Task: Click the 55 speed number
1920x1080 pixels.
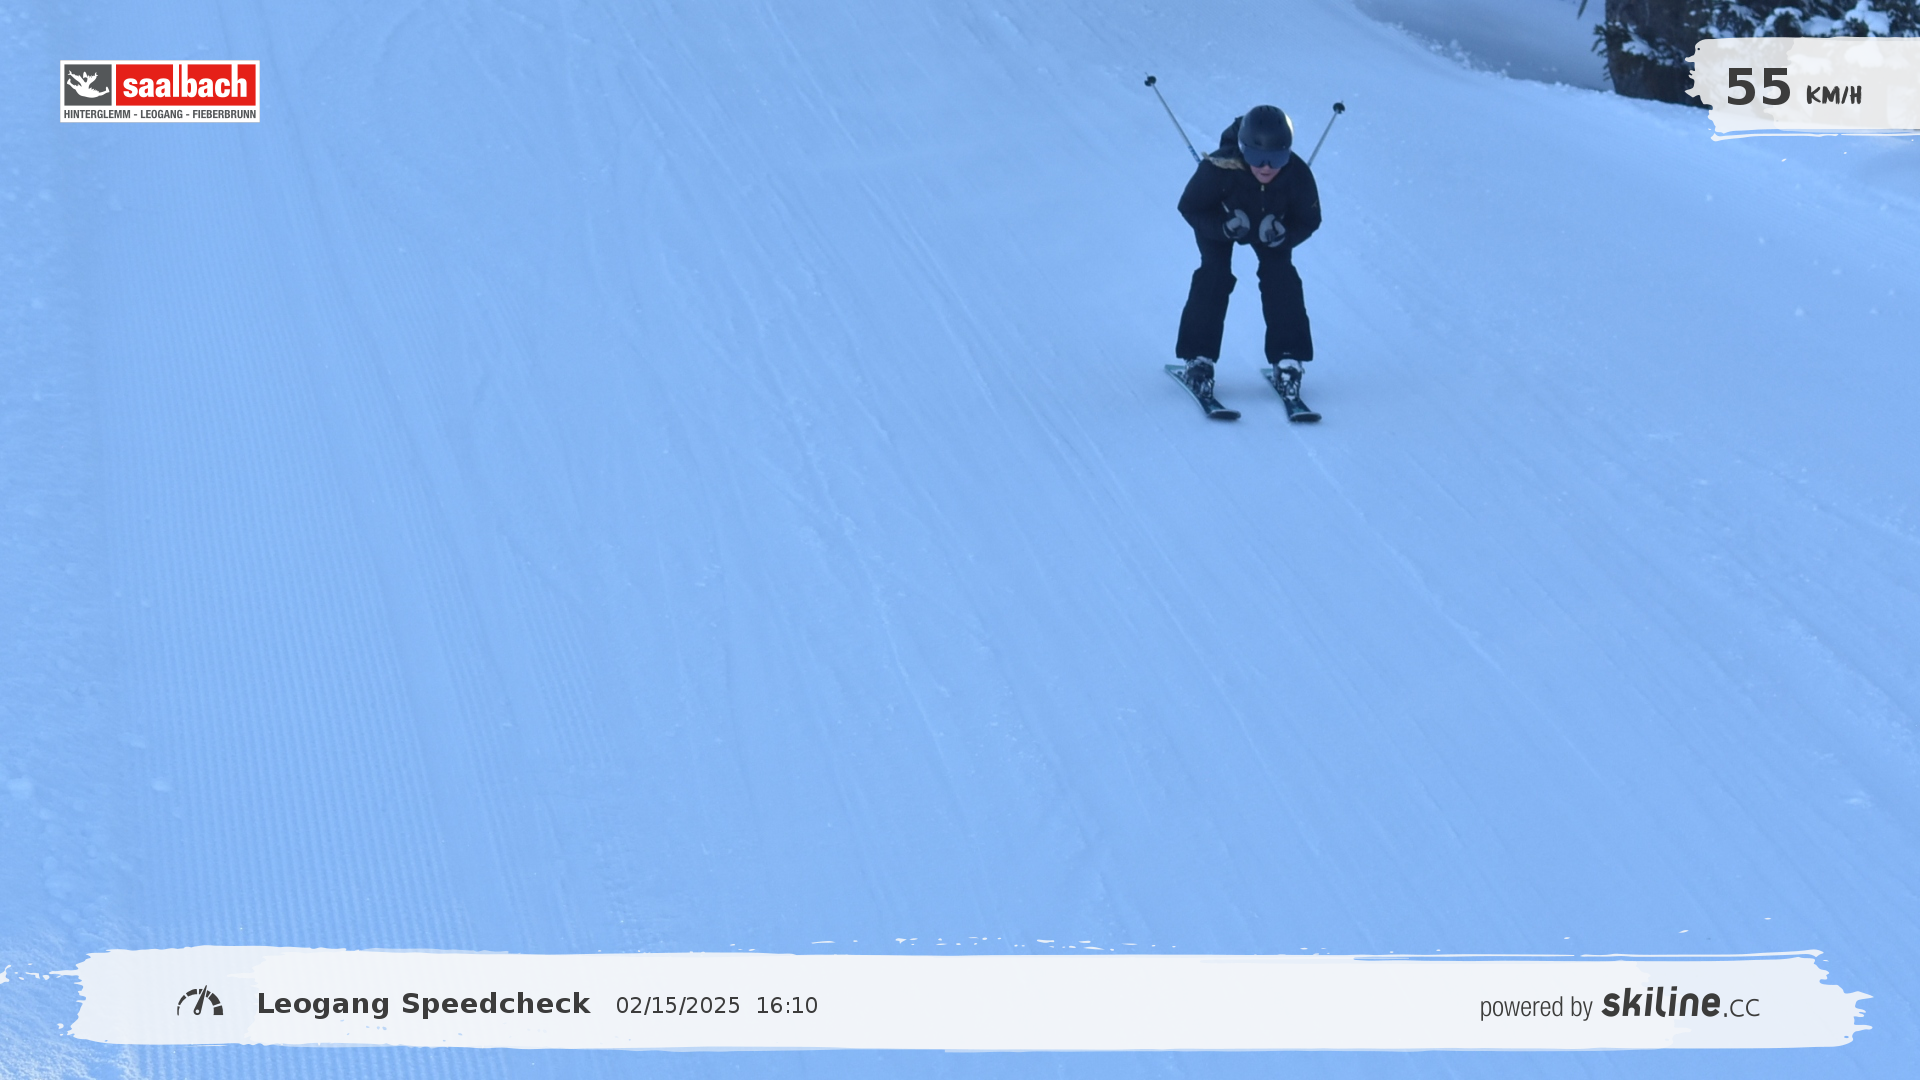Action: click(1758, 88)
